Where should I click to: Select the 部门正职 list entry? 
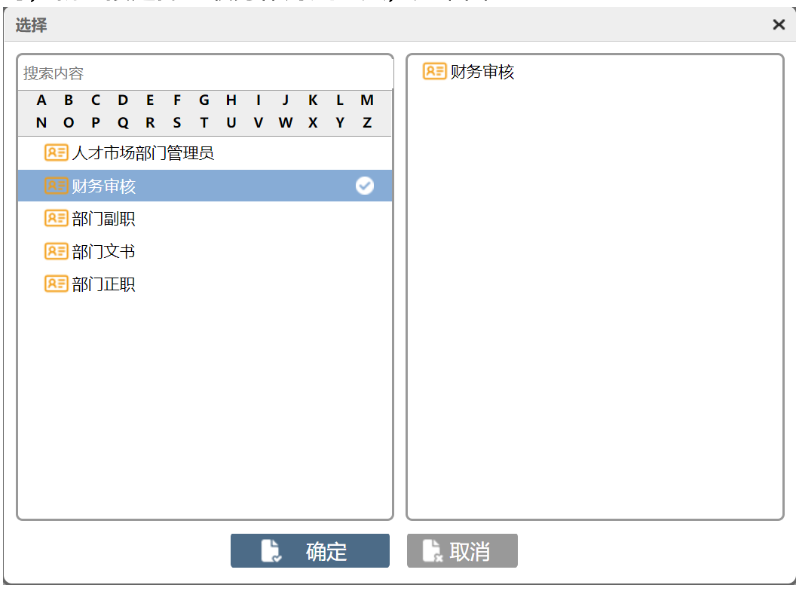(103, 284)
